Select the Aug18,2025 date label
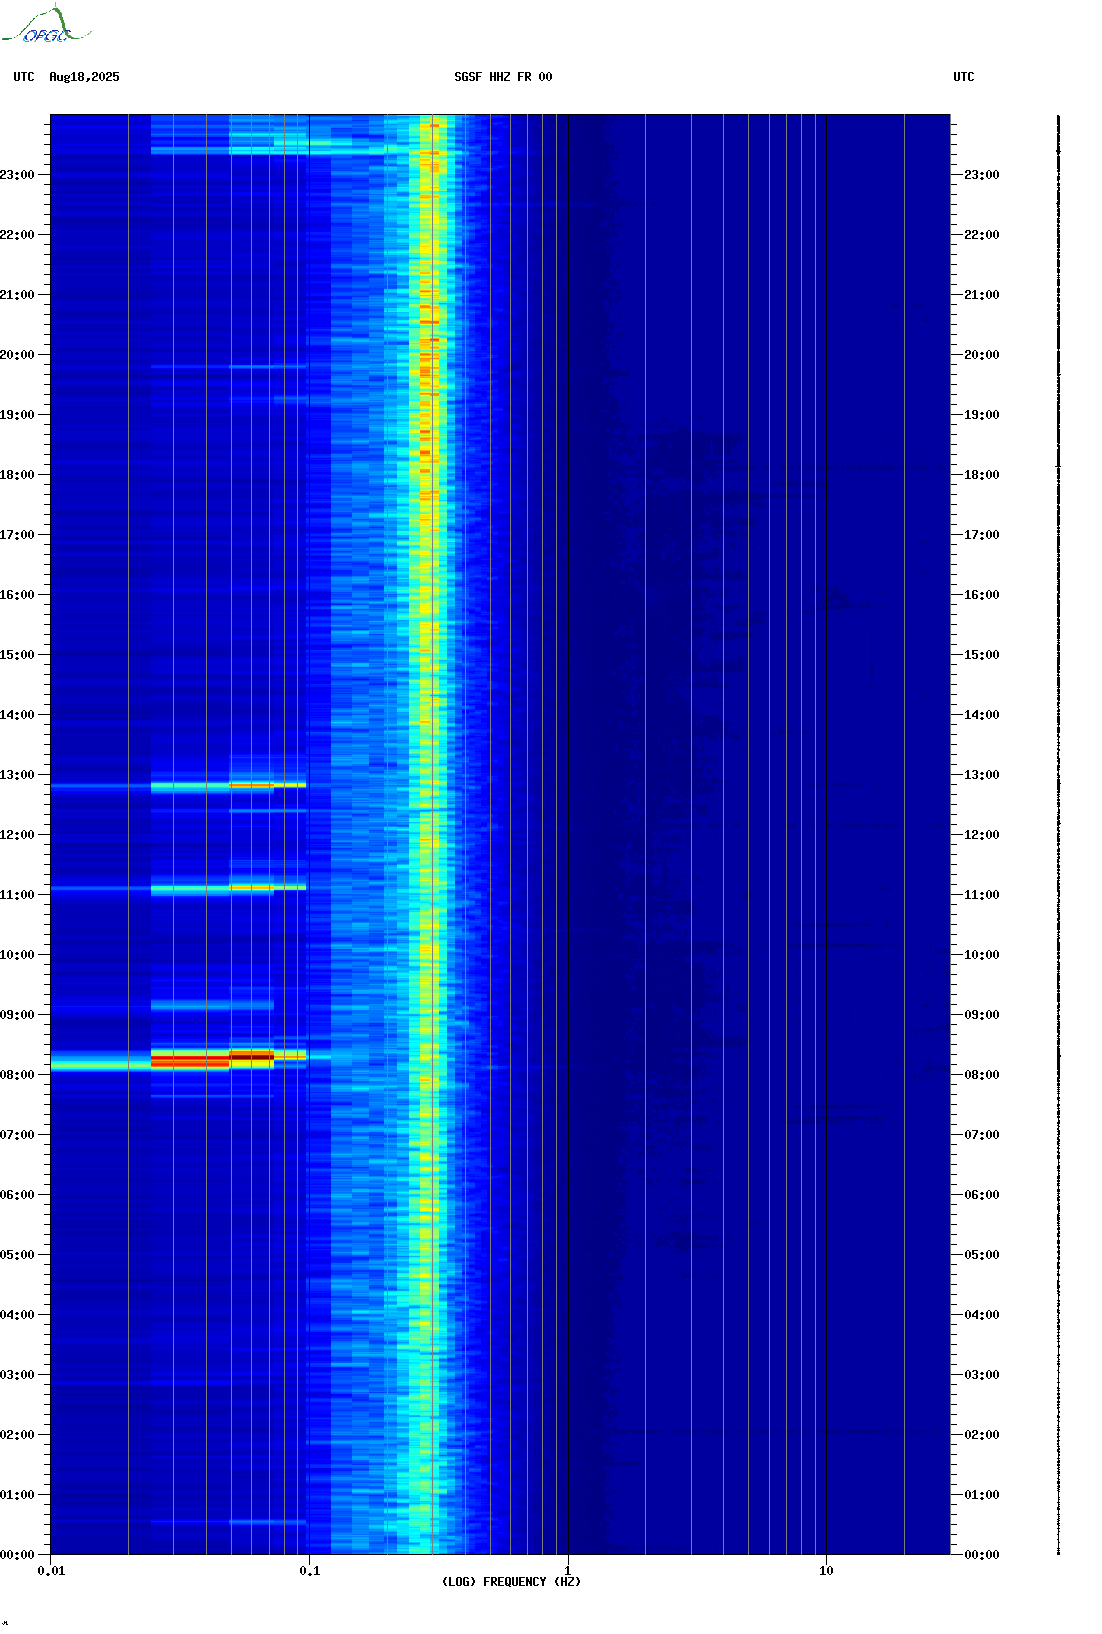Viewport: 1102px width, 1634px height. click(x=84, y=77)
